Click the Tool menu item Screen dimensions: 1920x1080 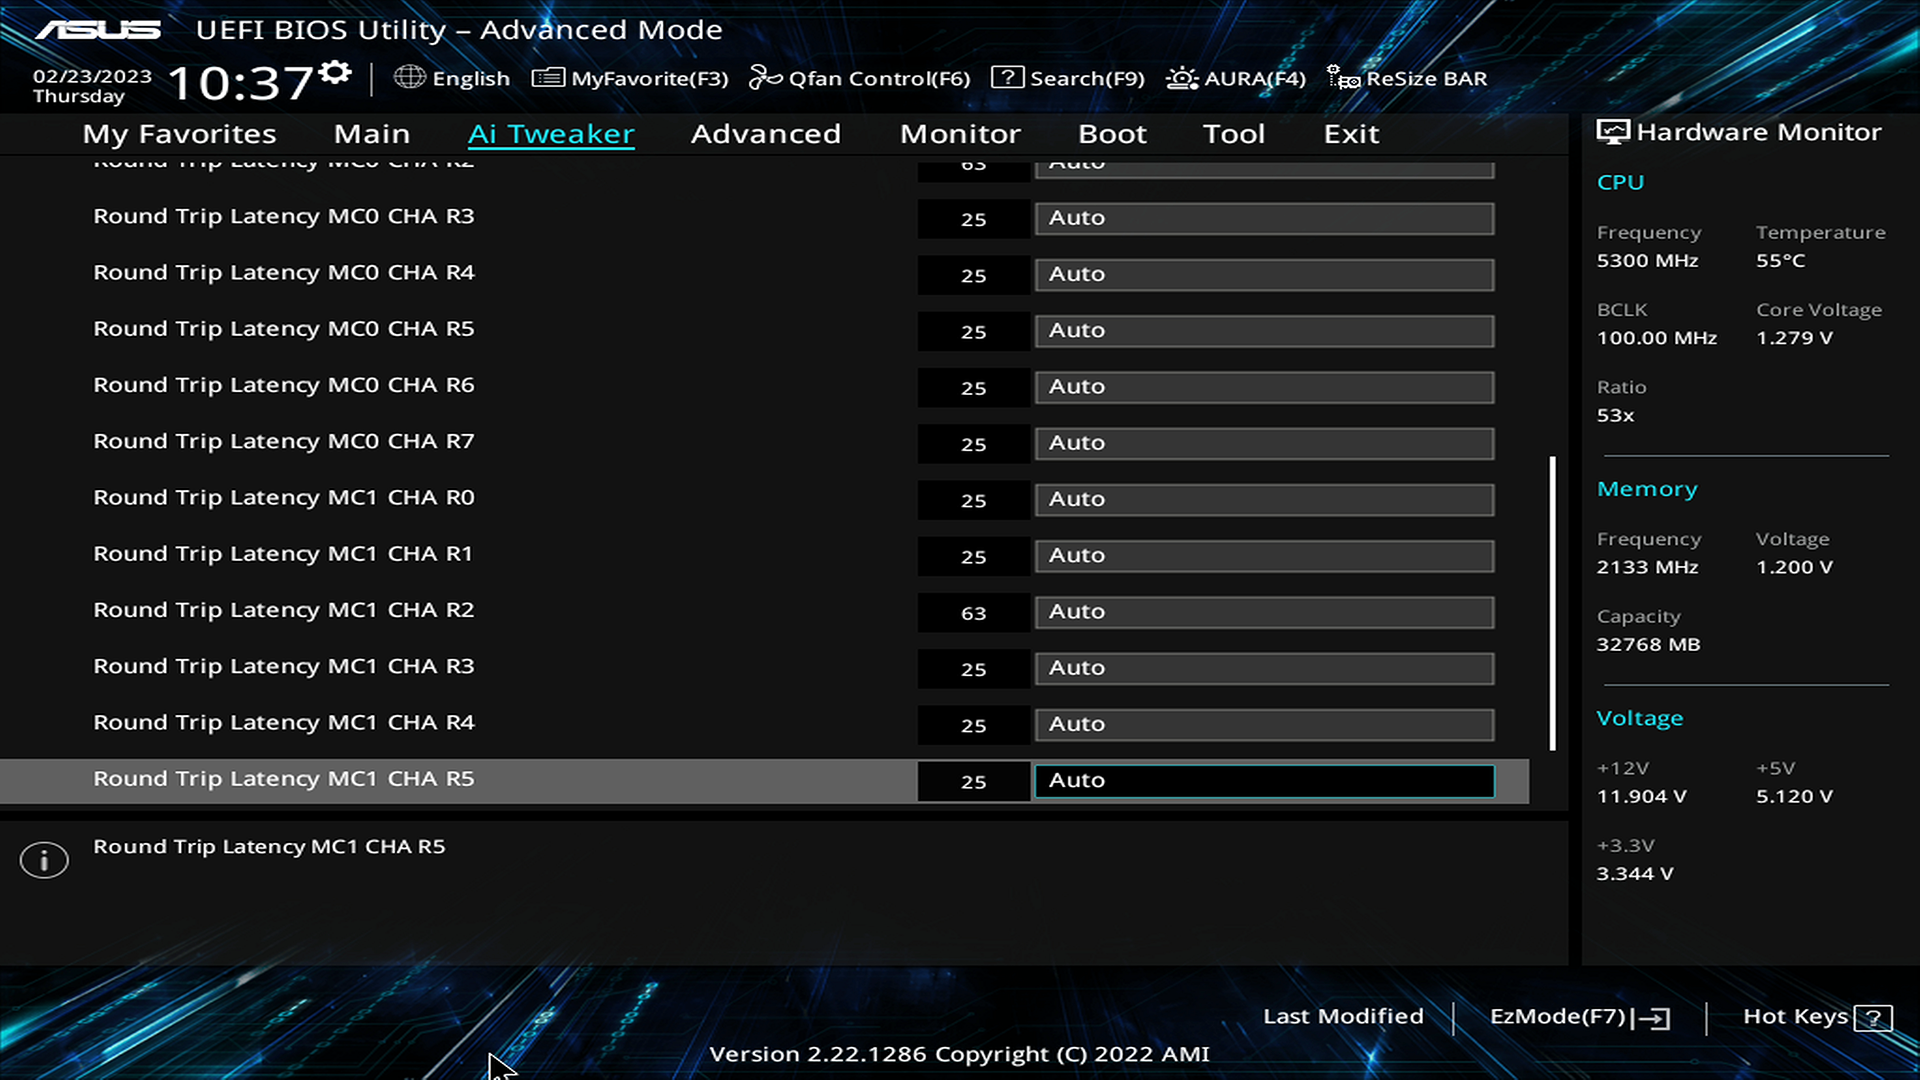click(1233, 132)
